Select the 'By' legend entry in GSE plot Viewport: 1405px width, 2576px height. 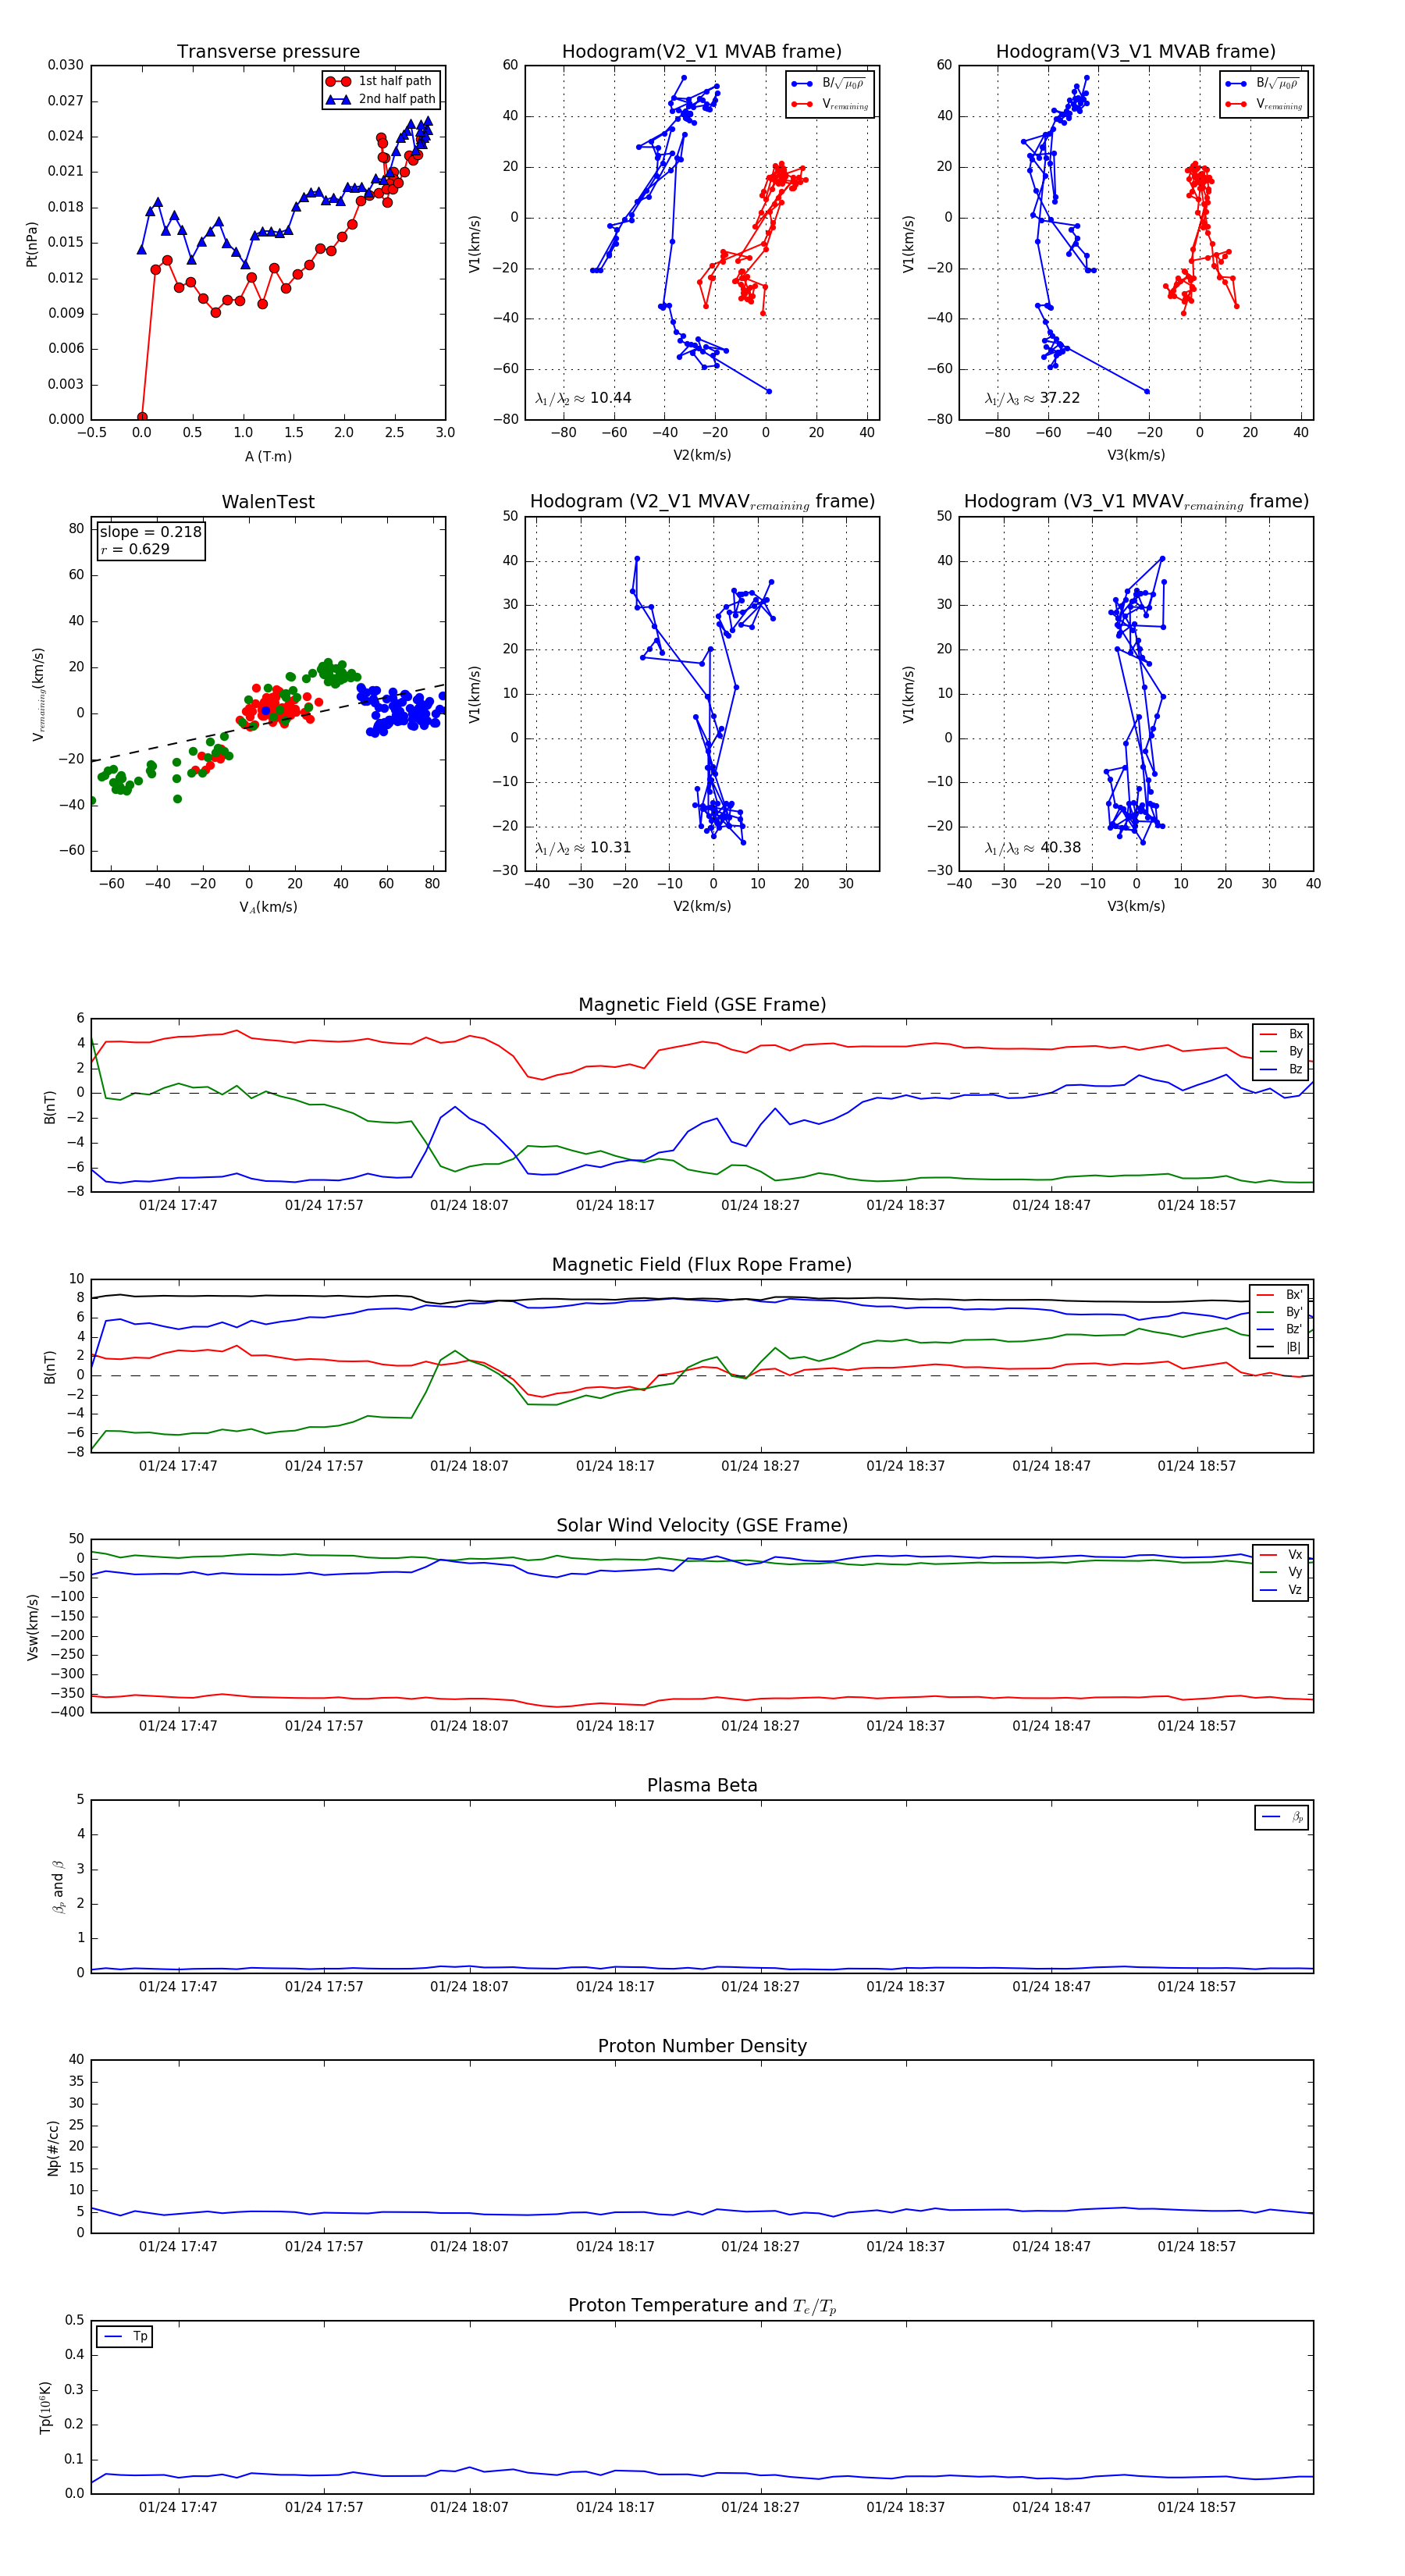[x=1281, y=1051]
